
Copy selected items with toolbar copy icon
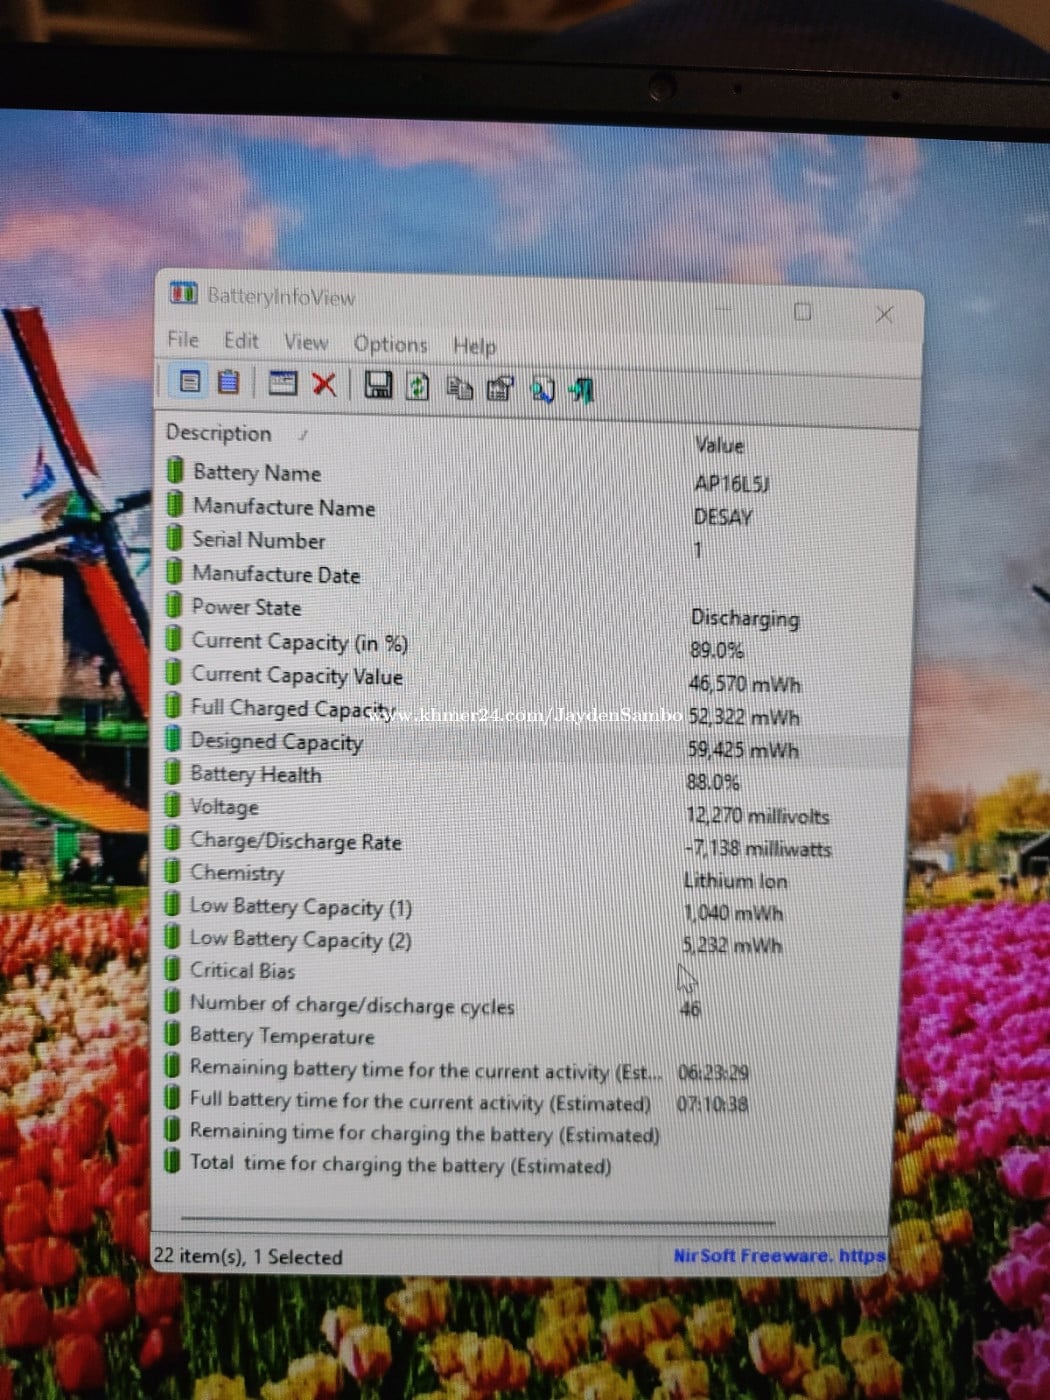[x=459, y=388]
